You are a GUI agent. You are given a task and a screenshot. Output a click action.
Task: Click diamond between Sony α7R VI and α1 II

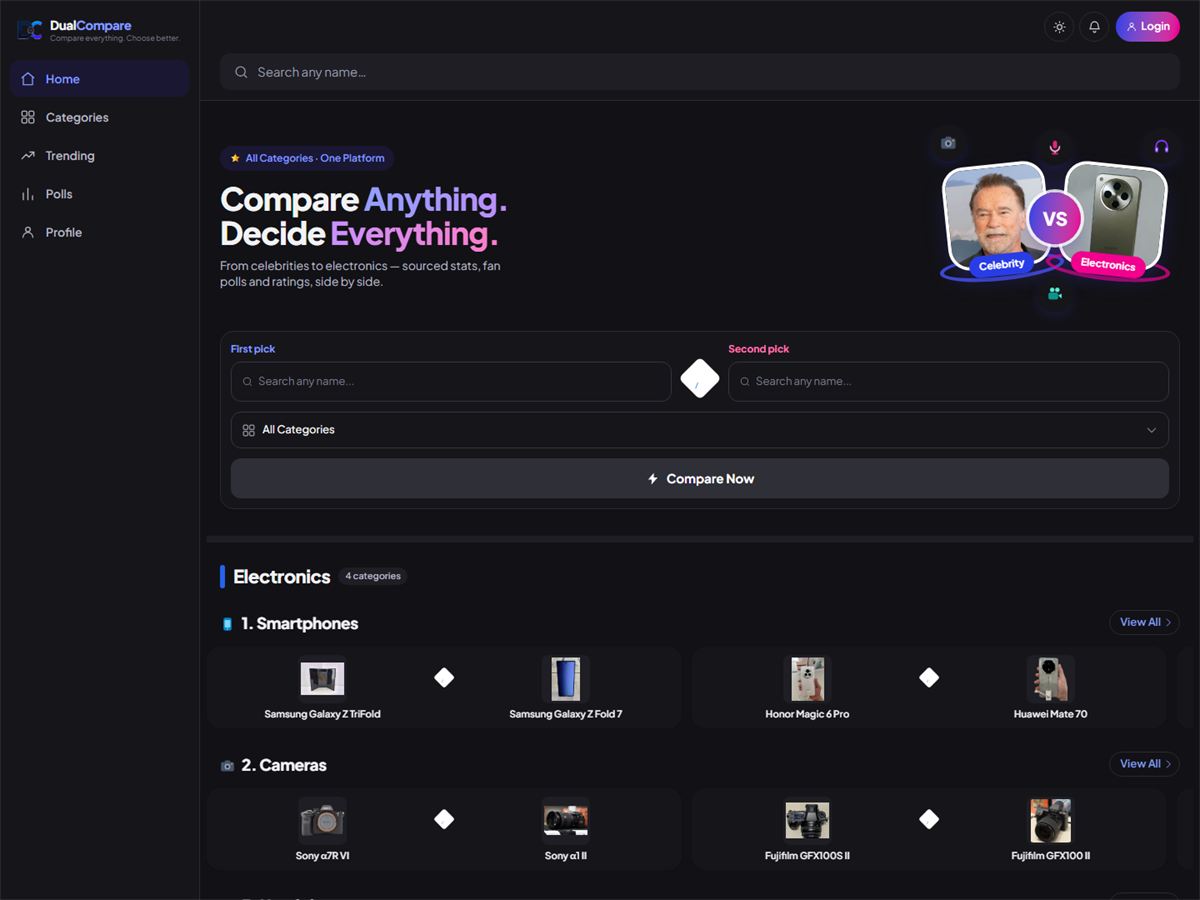coord(444,820)
